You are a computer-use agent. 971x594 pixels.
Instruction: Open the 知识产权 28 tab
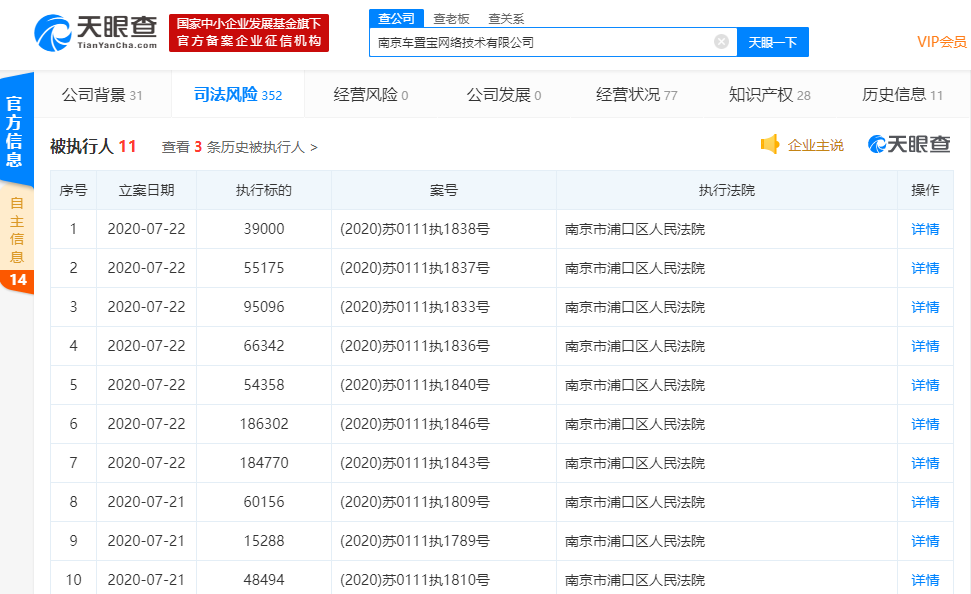click(770, 95)
